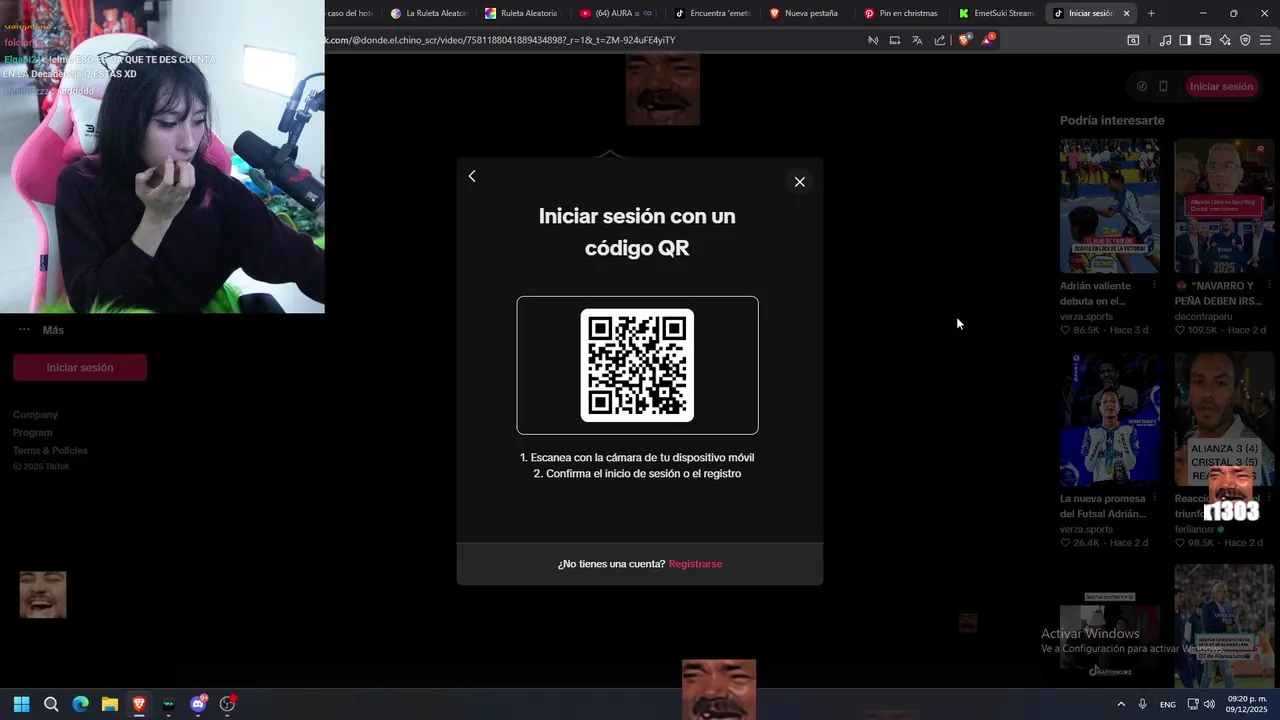Switch to La Ruleta Aleatoria tab
Viewport: 1280px width, 720px height.
(x=428, y=13)
